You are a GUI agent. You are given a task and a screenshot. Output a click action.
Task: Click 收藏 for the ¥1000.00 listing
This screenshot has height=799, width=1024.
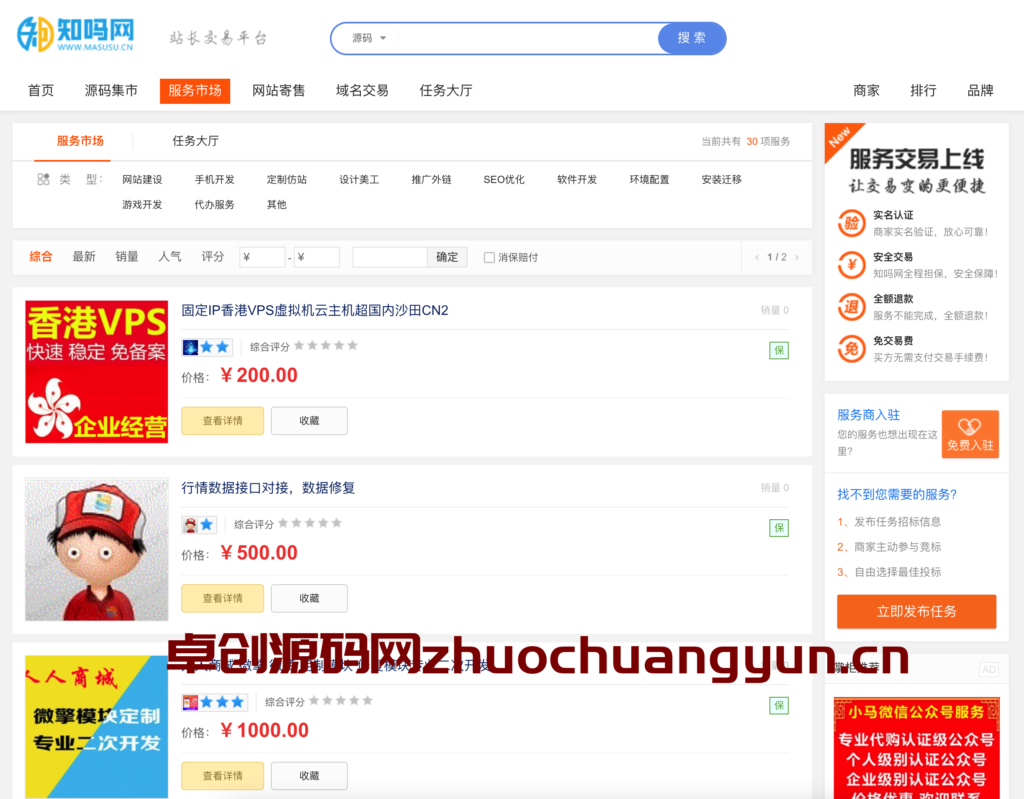[309, 776]
